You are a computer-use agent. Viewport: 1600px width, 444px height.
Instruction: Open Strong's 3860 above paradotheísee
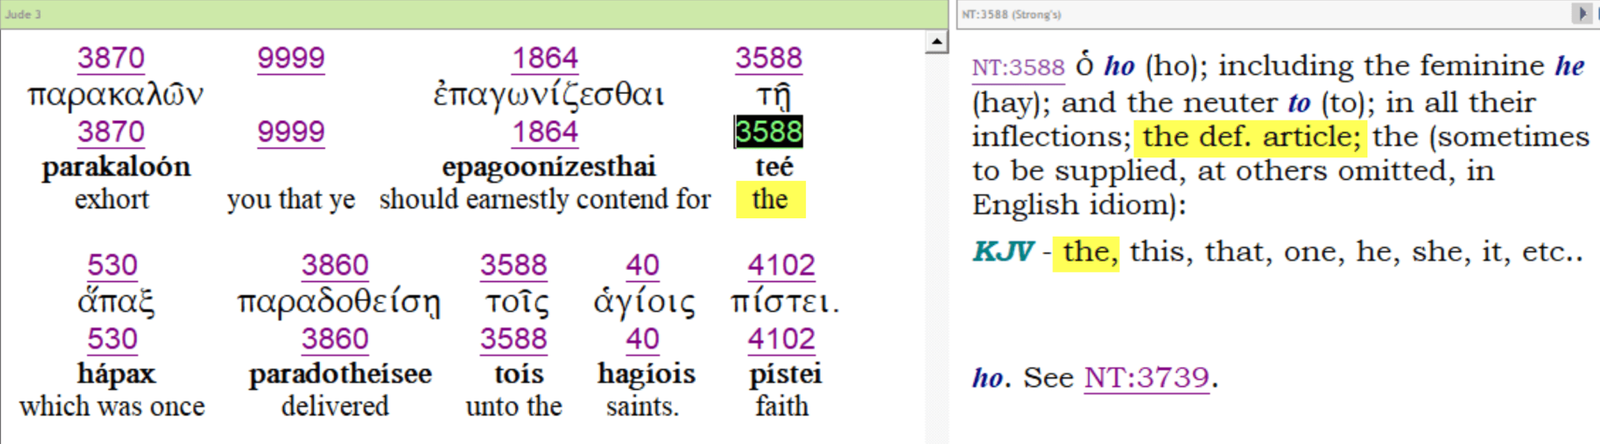click(x=335, y=339)
